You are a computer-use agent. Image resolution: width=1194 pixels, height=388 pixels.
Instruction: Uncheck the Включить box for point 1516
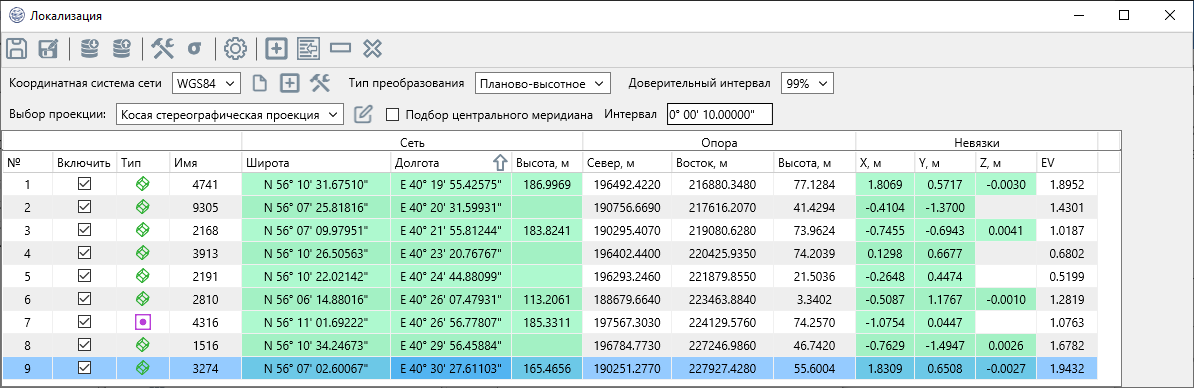point(85,345)
